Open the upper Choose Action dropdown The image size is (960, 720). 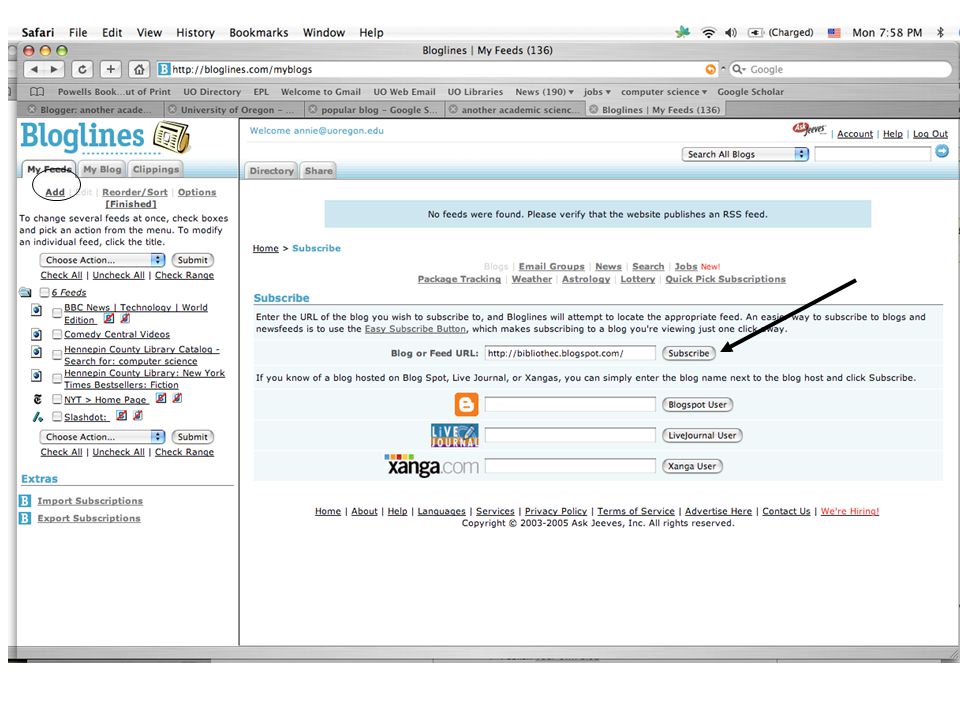[102, 260]
